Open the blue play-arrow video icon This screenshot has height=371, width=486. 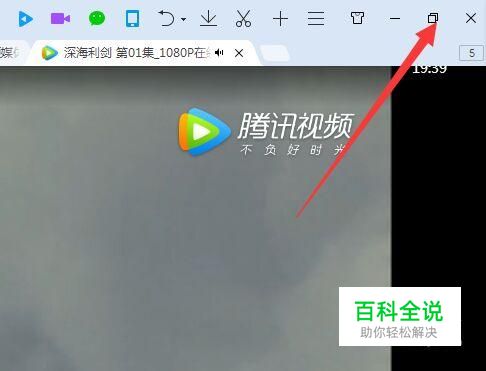click(25, 19)
